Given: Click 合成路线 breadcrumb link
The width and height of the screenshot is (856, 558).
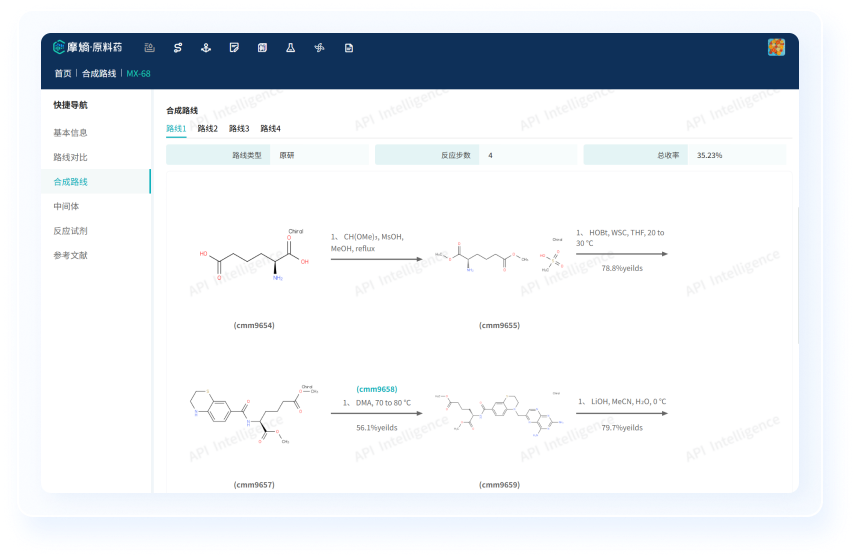Looking at the screenshot, I should point(99,74).
